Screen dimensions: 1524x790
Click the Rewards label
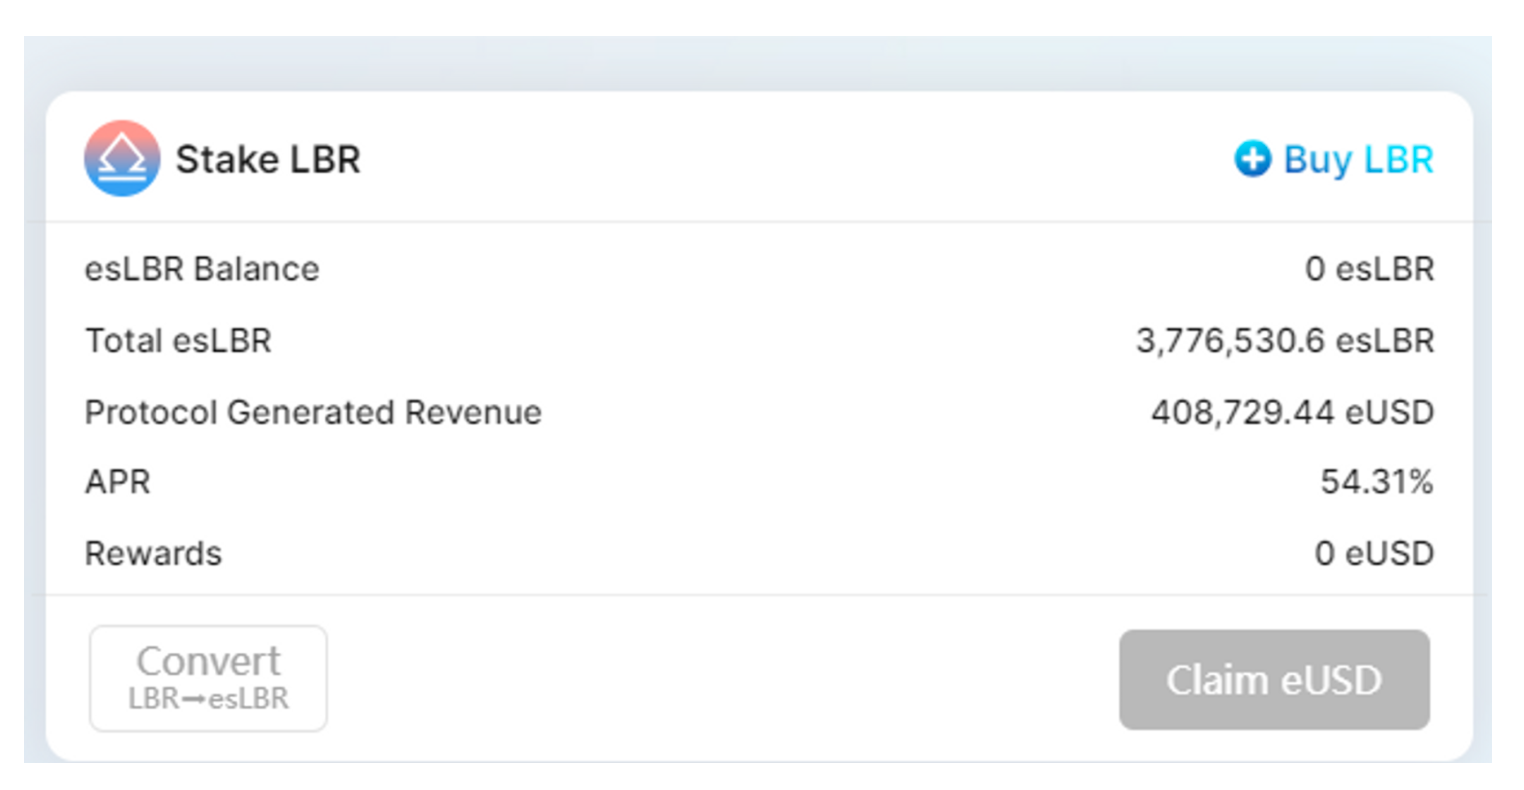(x=153, y=553)
